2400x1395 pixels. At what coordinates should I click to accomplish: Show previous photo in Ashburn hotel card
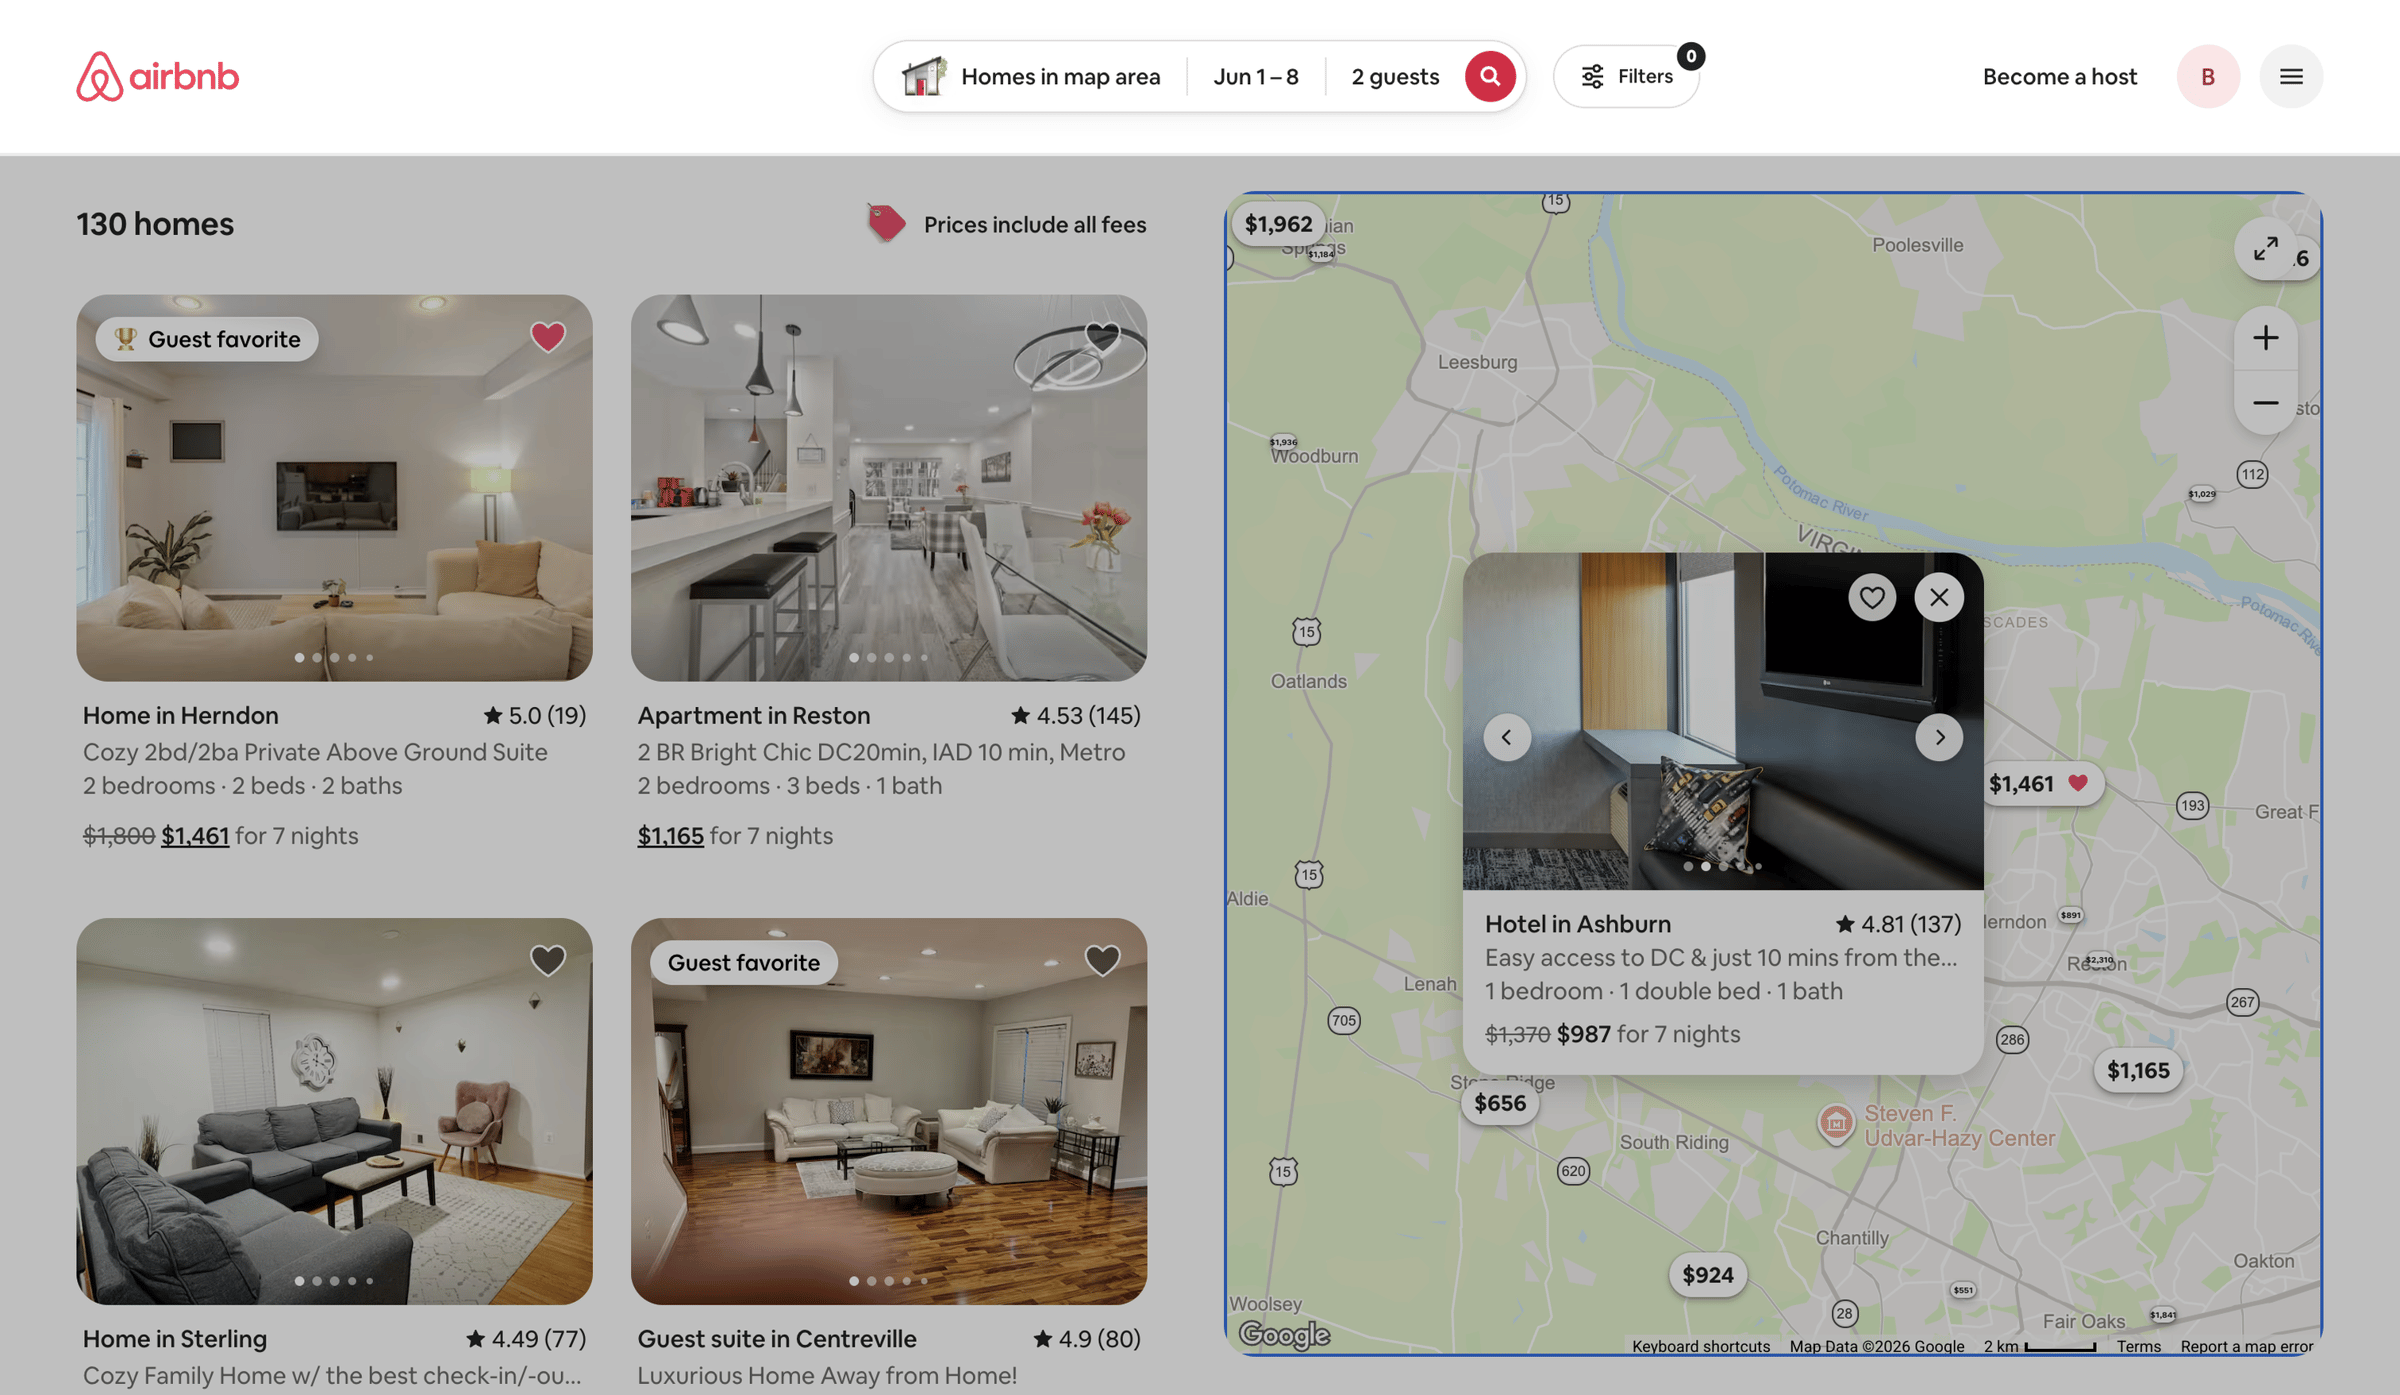(x=1506, y=737)
